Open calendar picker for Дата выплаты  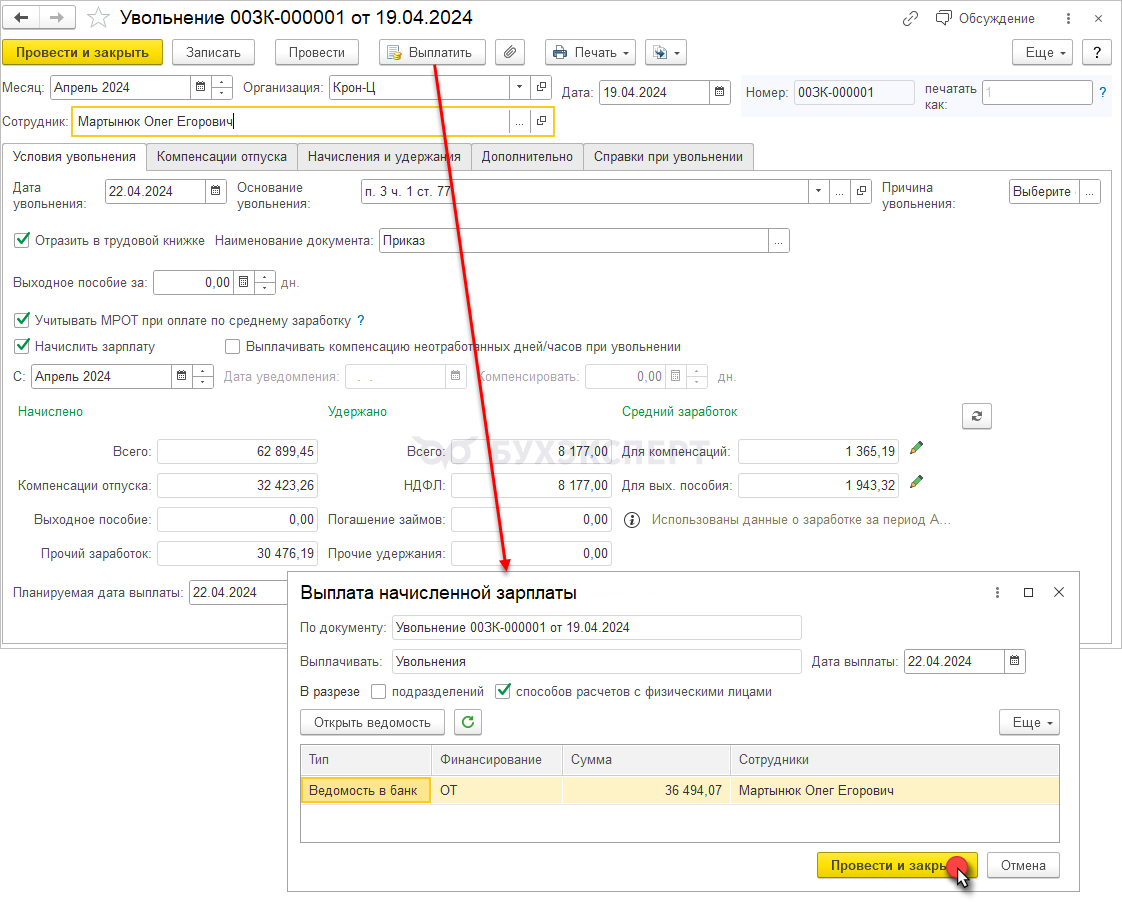coord(1015,661)
